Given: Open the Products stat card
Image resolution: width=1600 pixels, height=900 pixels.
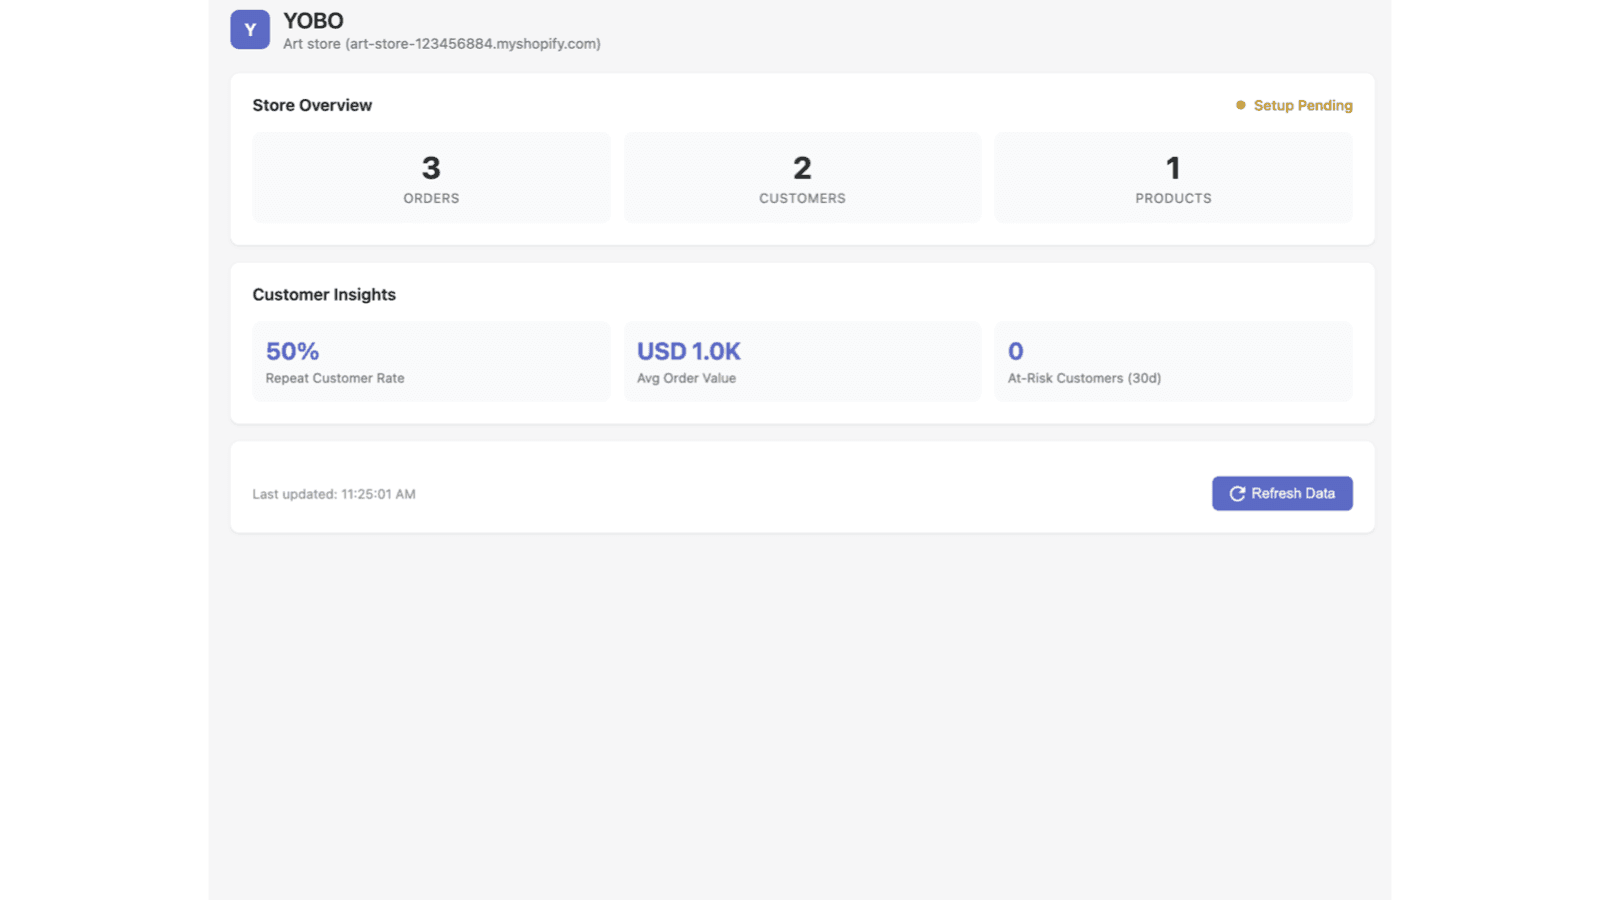Looking at the screenshot, I should pos(1173,177).
